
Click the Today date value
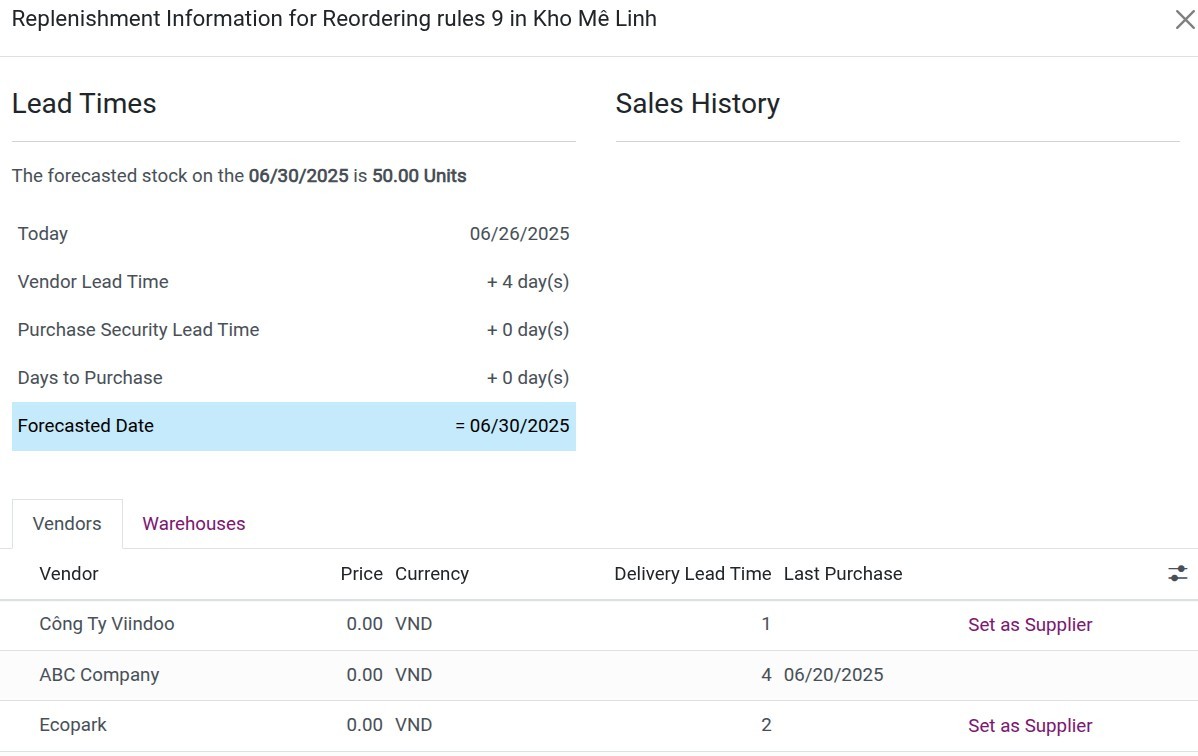tap(519, 234)
